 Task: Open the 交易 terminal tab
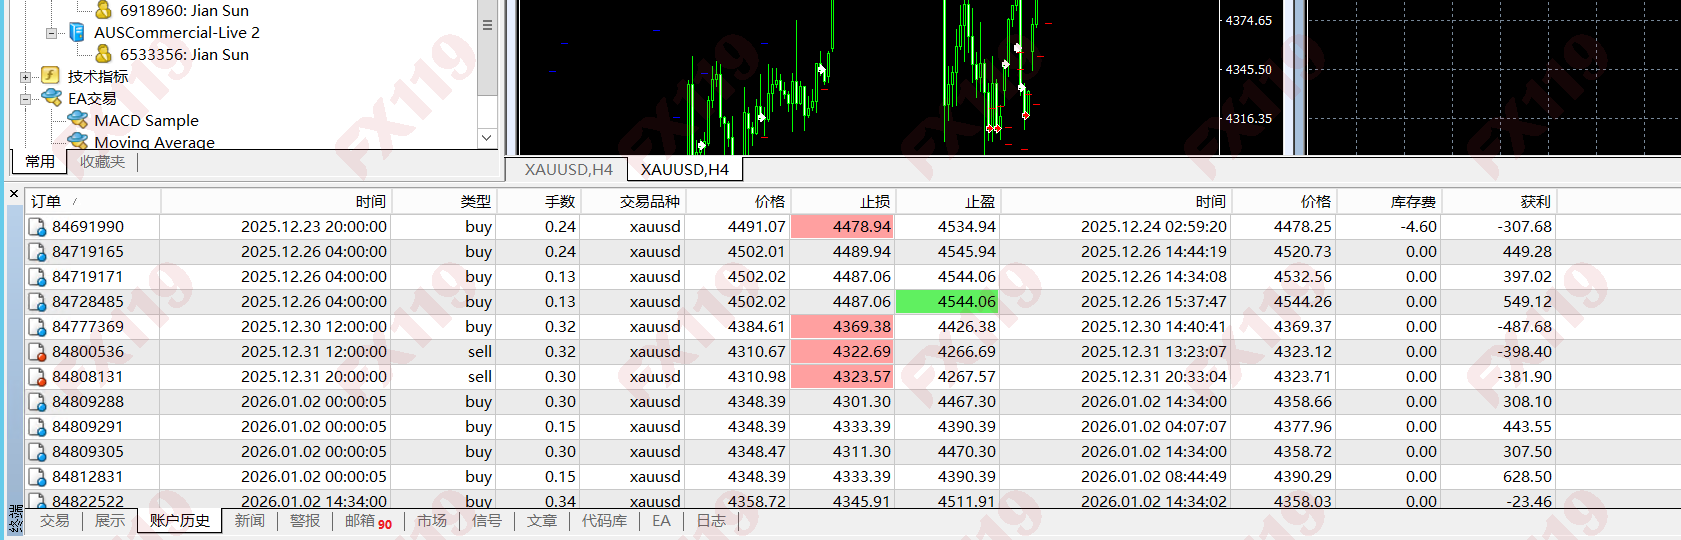pyautogui.click(x=55, y=521)
